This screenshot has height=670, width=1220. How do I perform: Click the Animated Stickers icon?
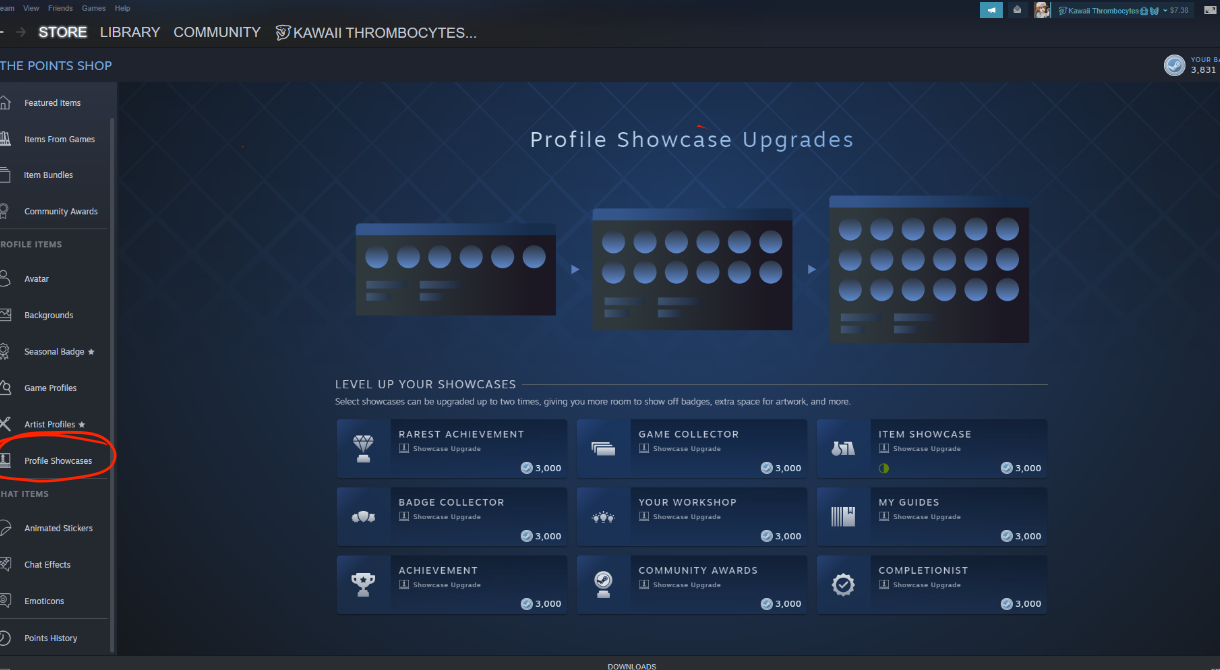click(5, 528)
